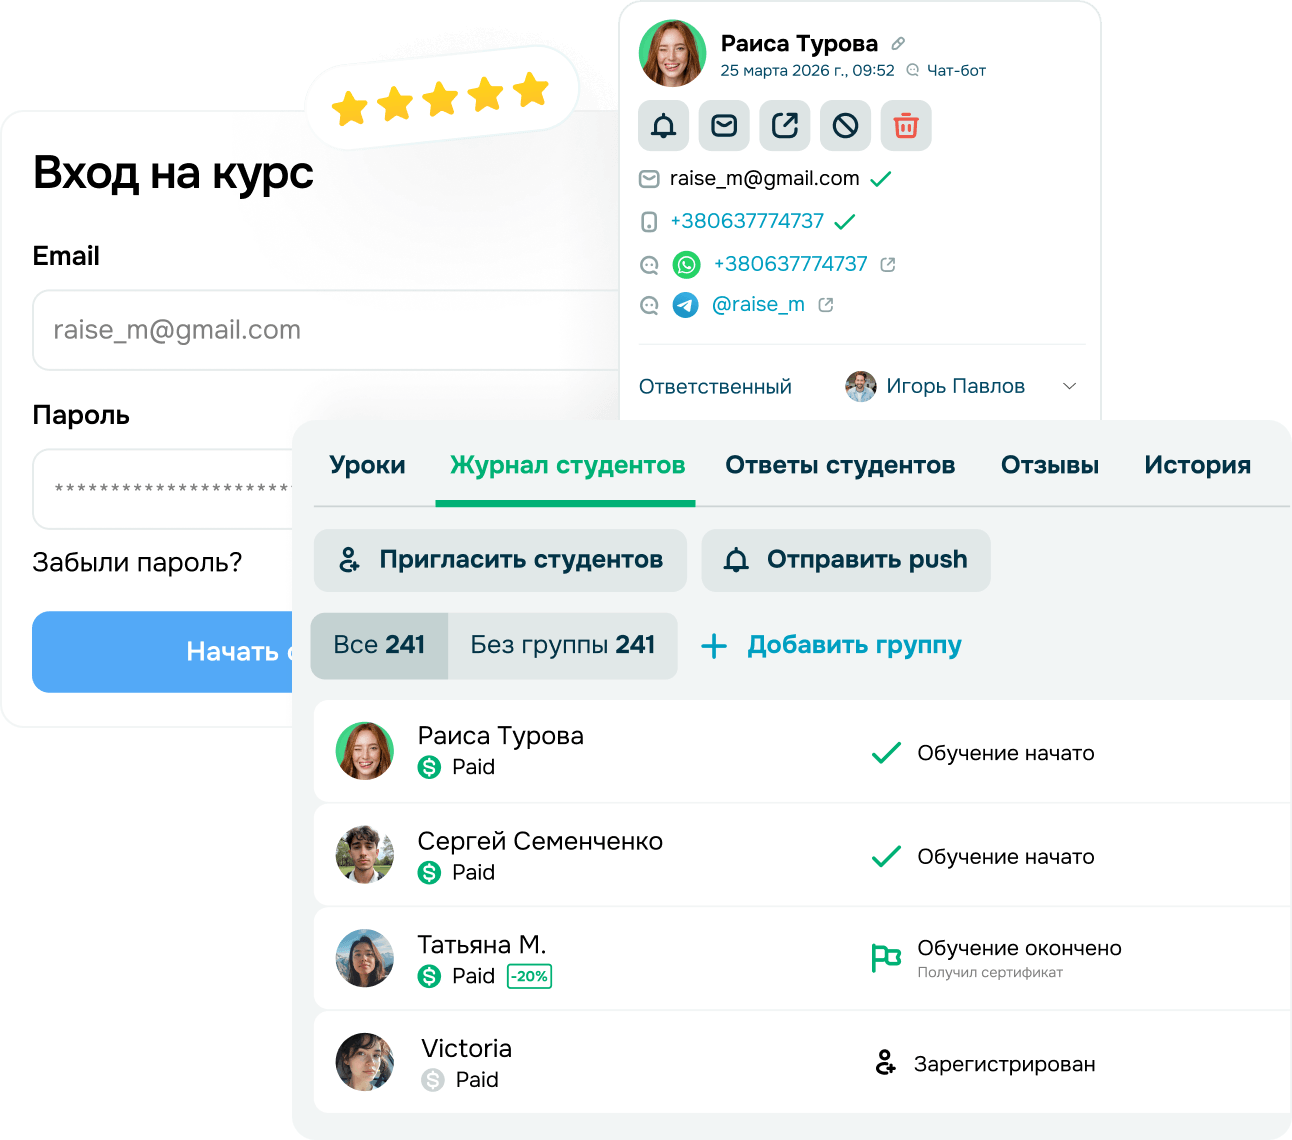This screenshot has width=1292, height=1140.
Task: Expand the Ответственный dropdown chevron
Action: tap(1069, 386)
